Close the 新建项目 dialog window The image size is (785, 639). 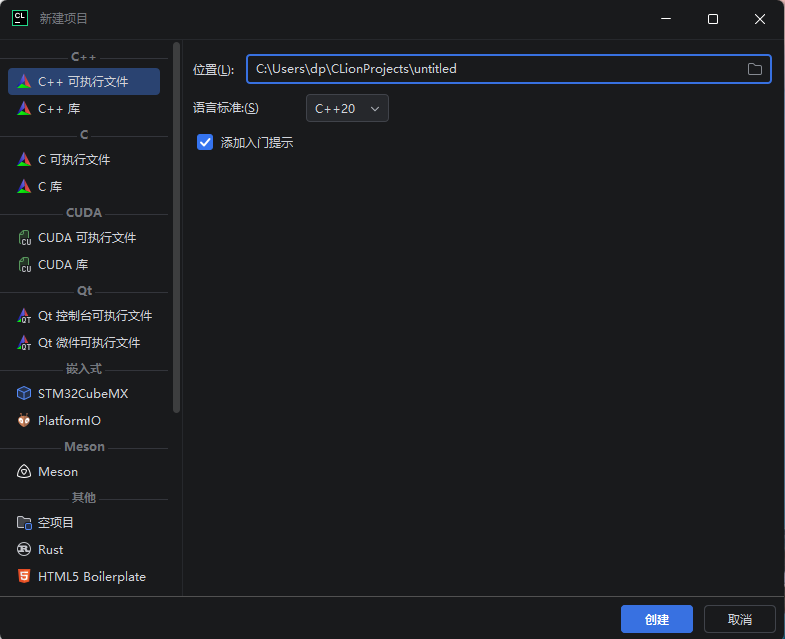759,19
